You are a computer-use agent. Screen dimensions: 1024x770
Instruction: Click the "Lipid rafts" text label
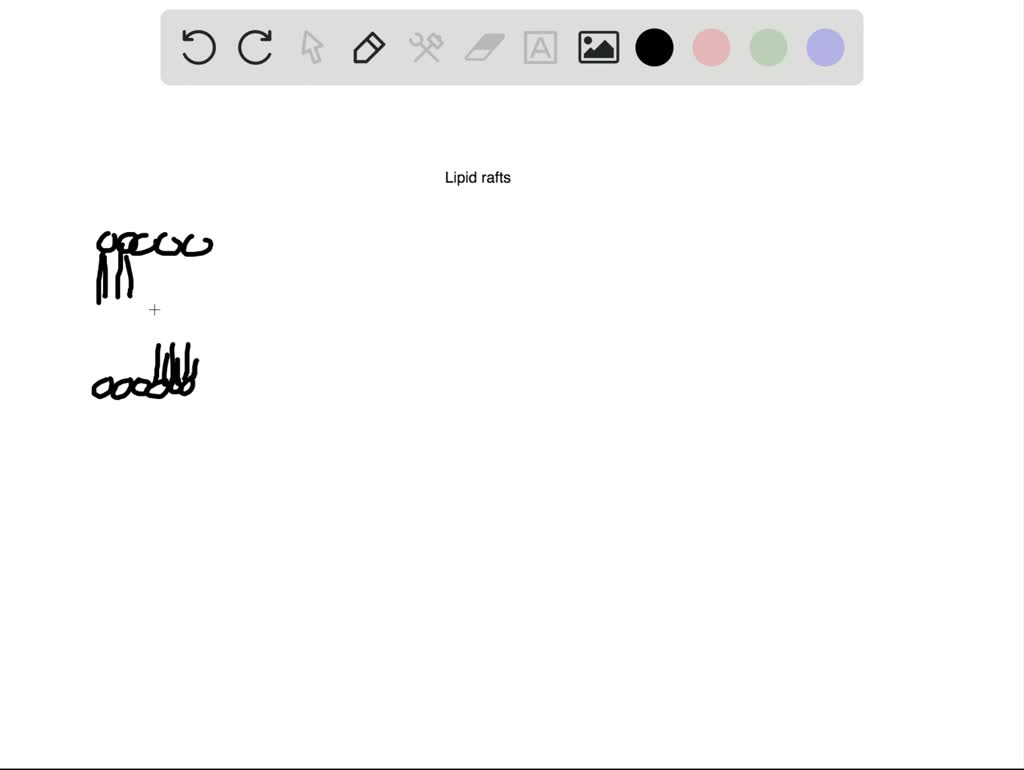(477, 178)
